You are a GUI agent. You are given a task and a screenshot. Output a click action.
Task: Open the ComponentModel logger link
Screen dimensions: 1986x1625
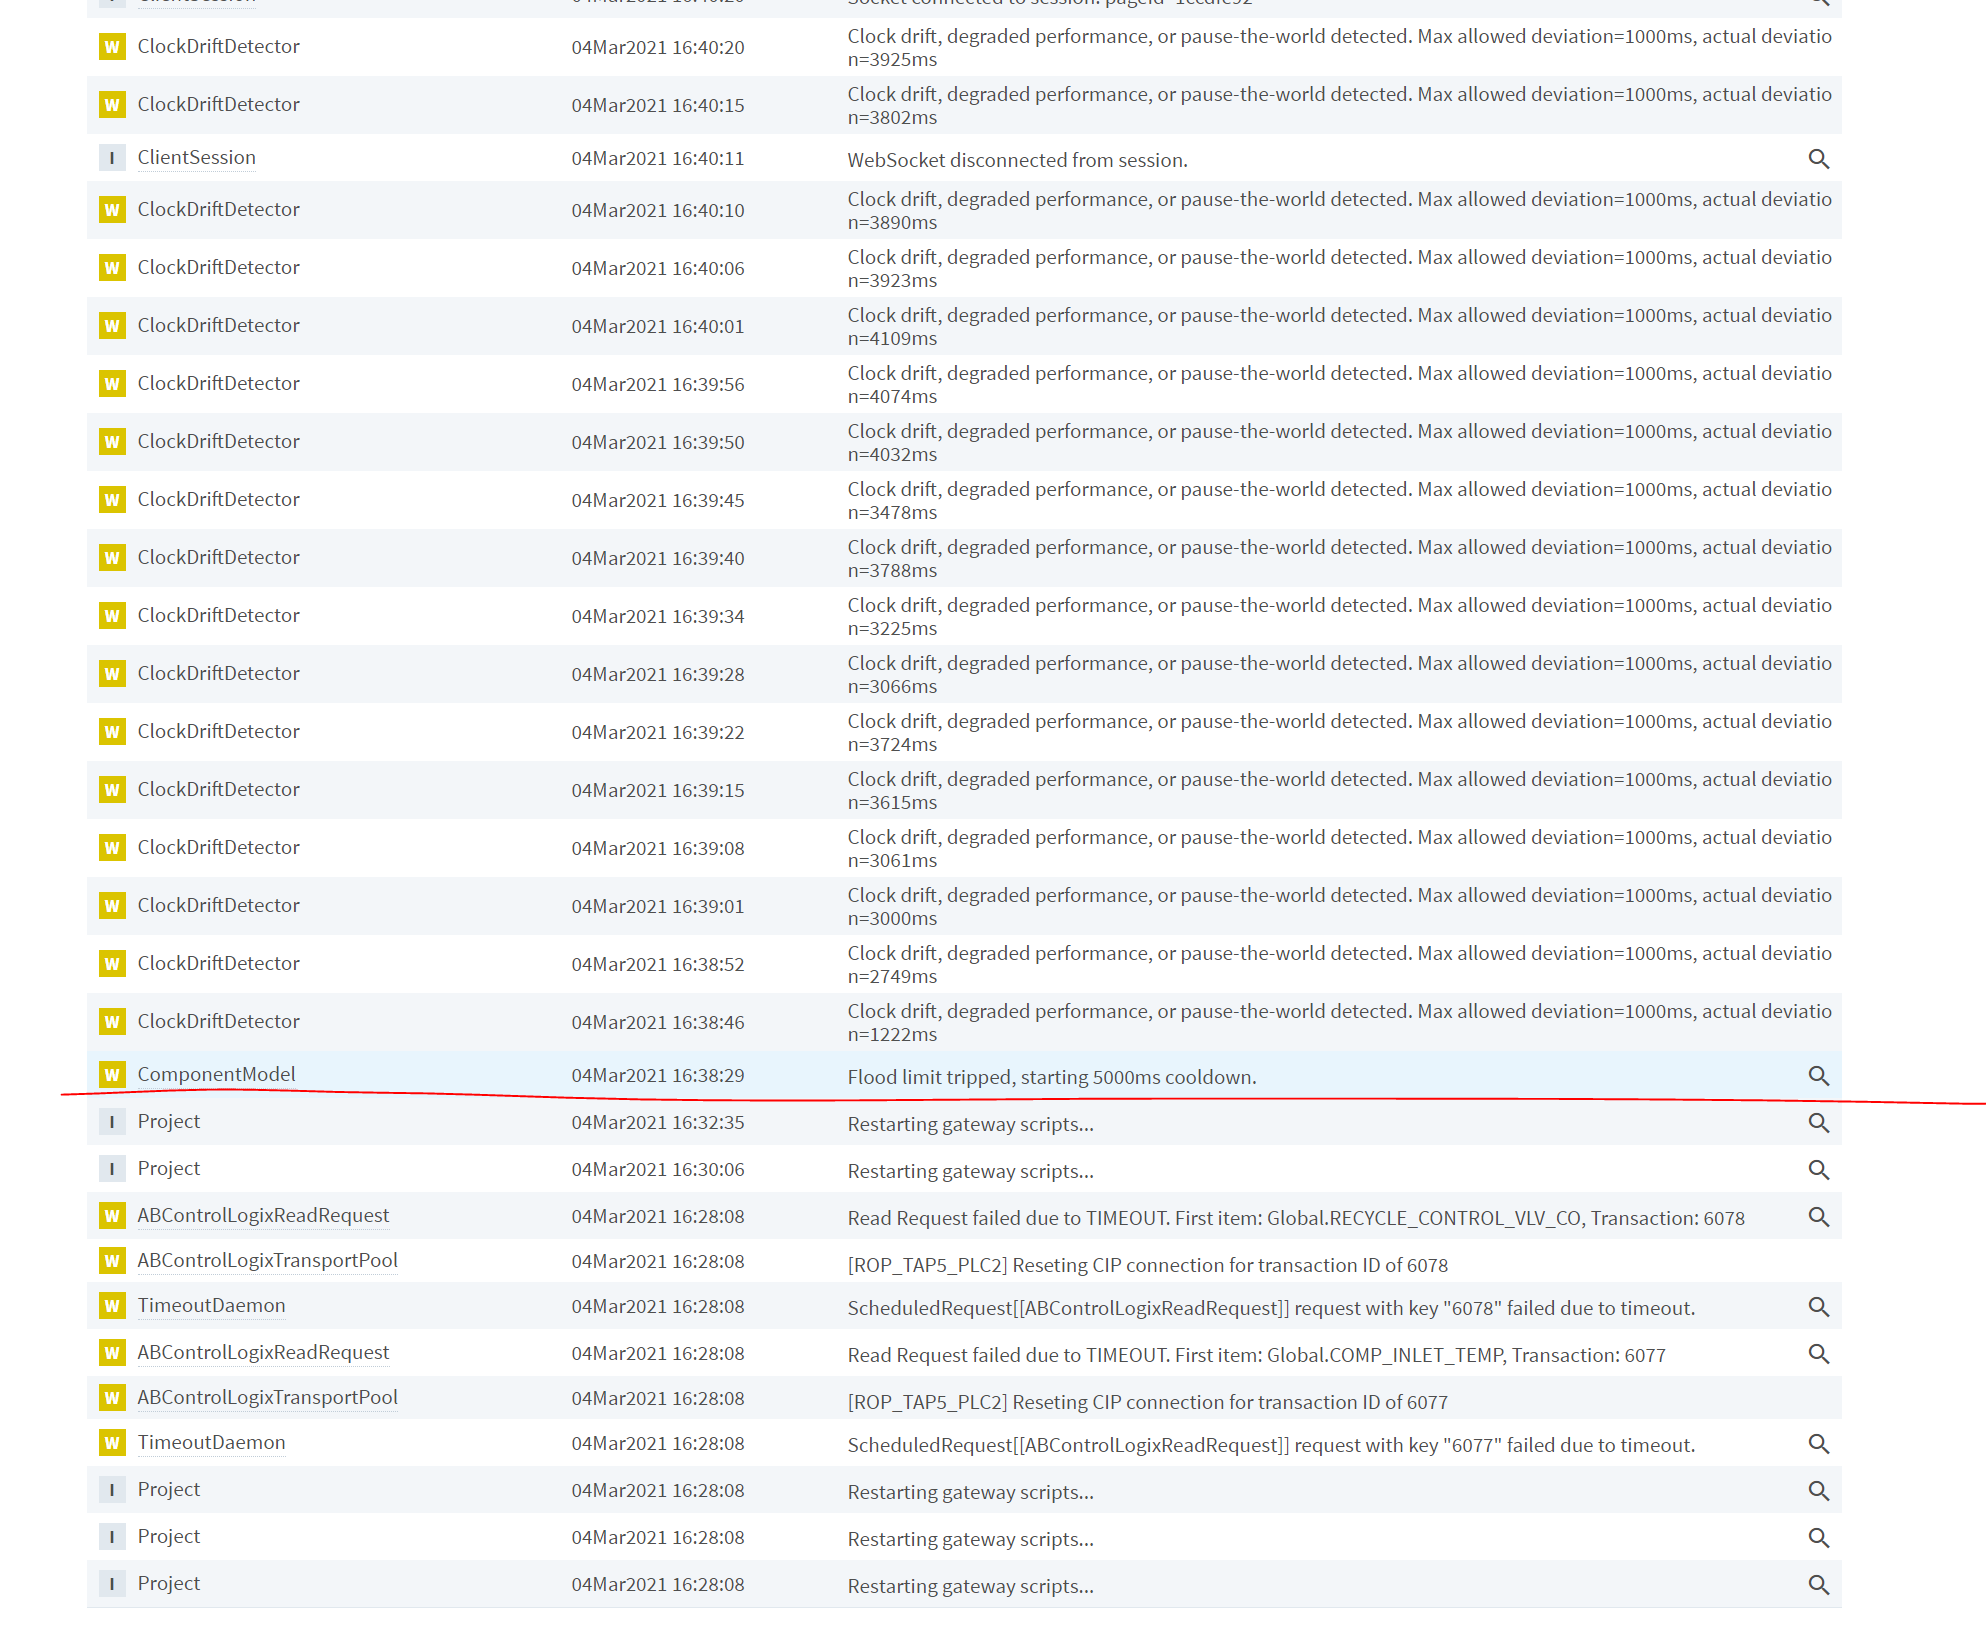216,1074
